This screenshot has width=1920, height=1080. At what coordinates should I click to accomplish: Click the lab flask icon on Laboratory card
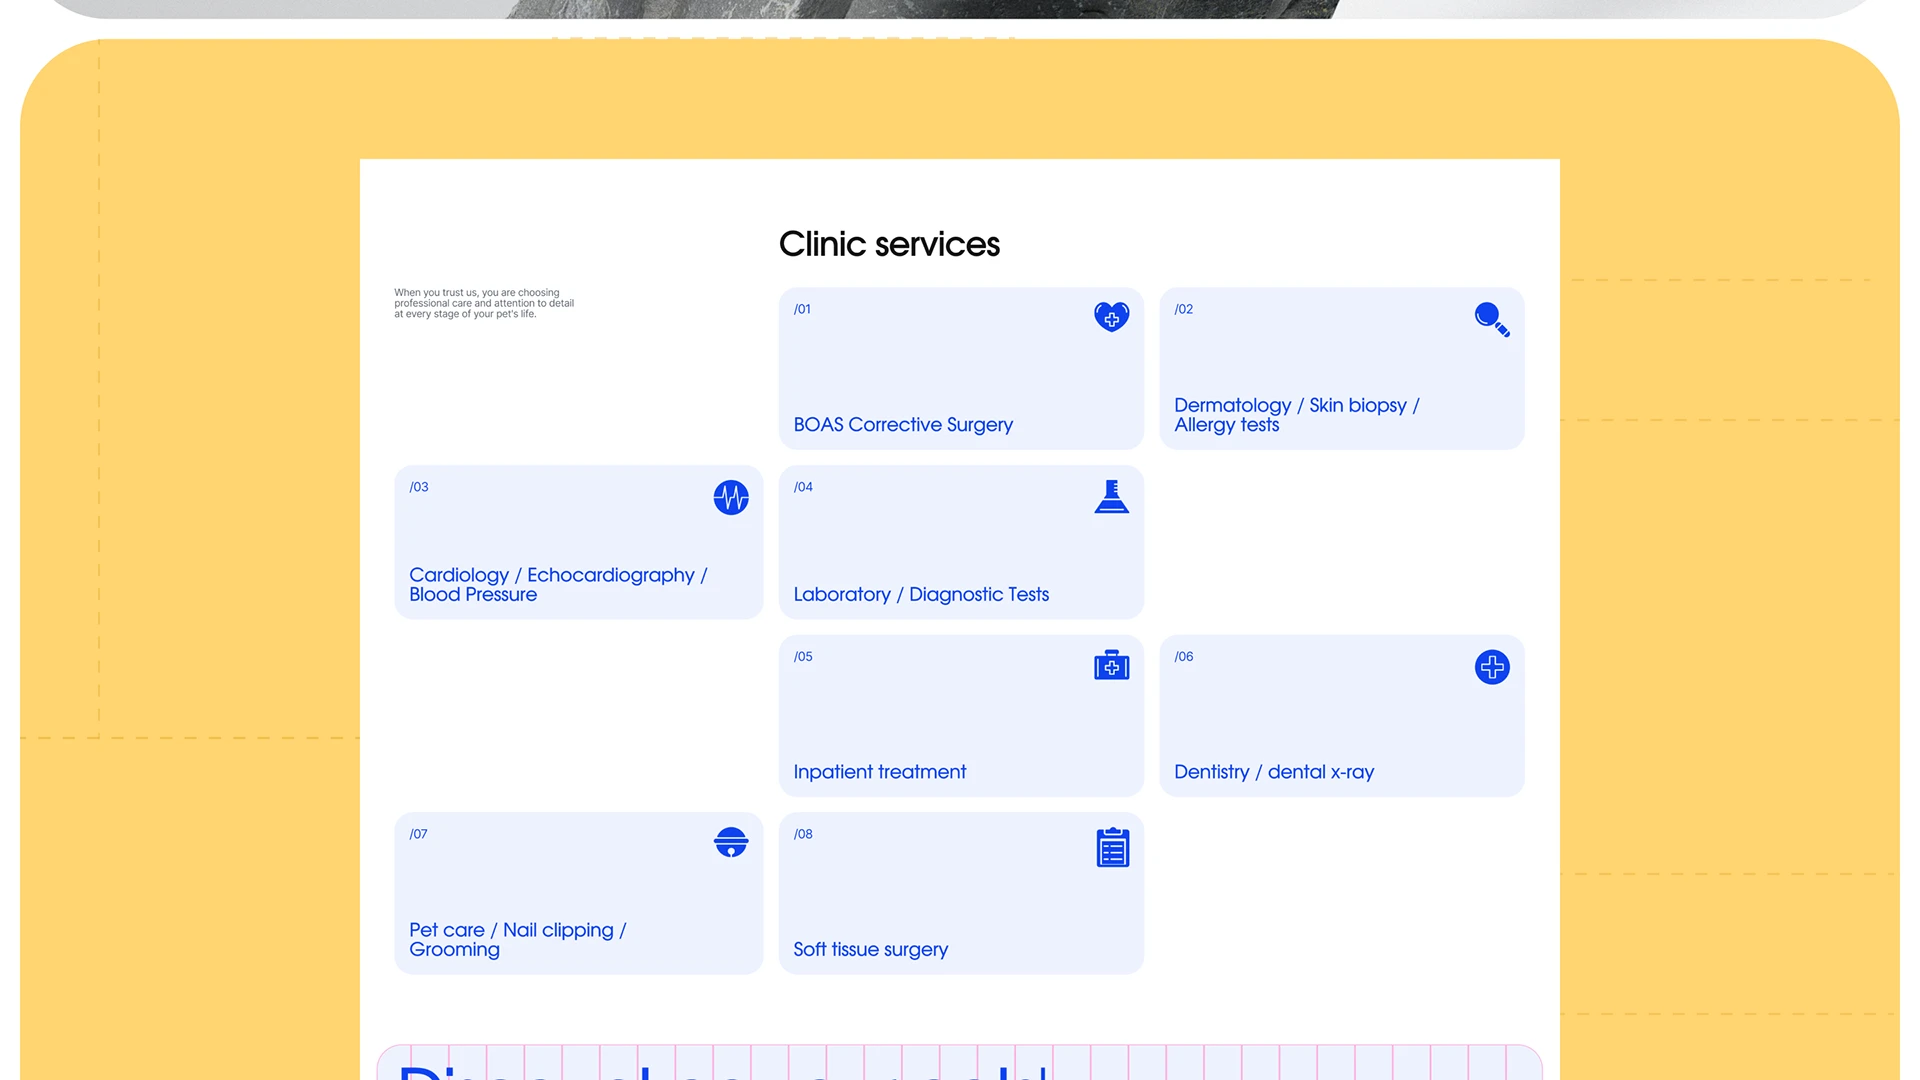[x=1111, y=497]
